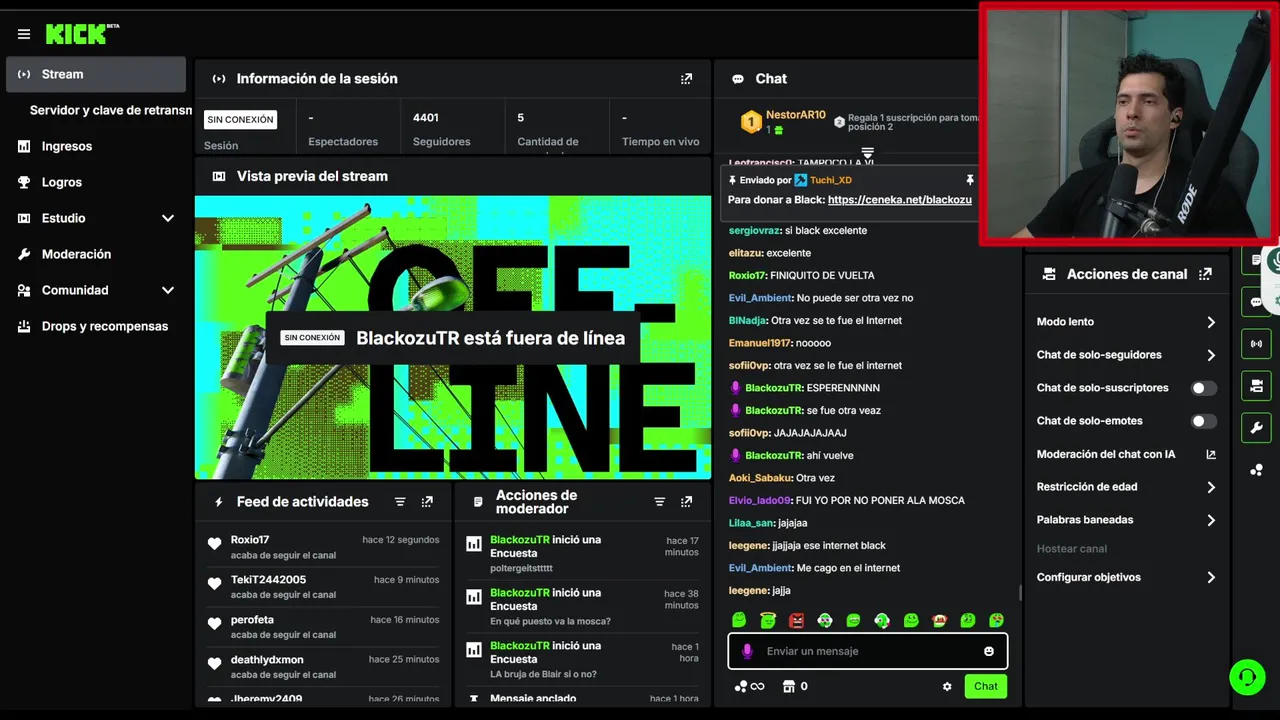This screenshot has height=720, width=1280.
Task: Pop out the Acciones de canal panel
Action: [x=1205, y=274]
